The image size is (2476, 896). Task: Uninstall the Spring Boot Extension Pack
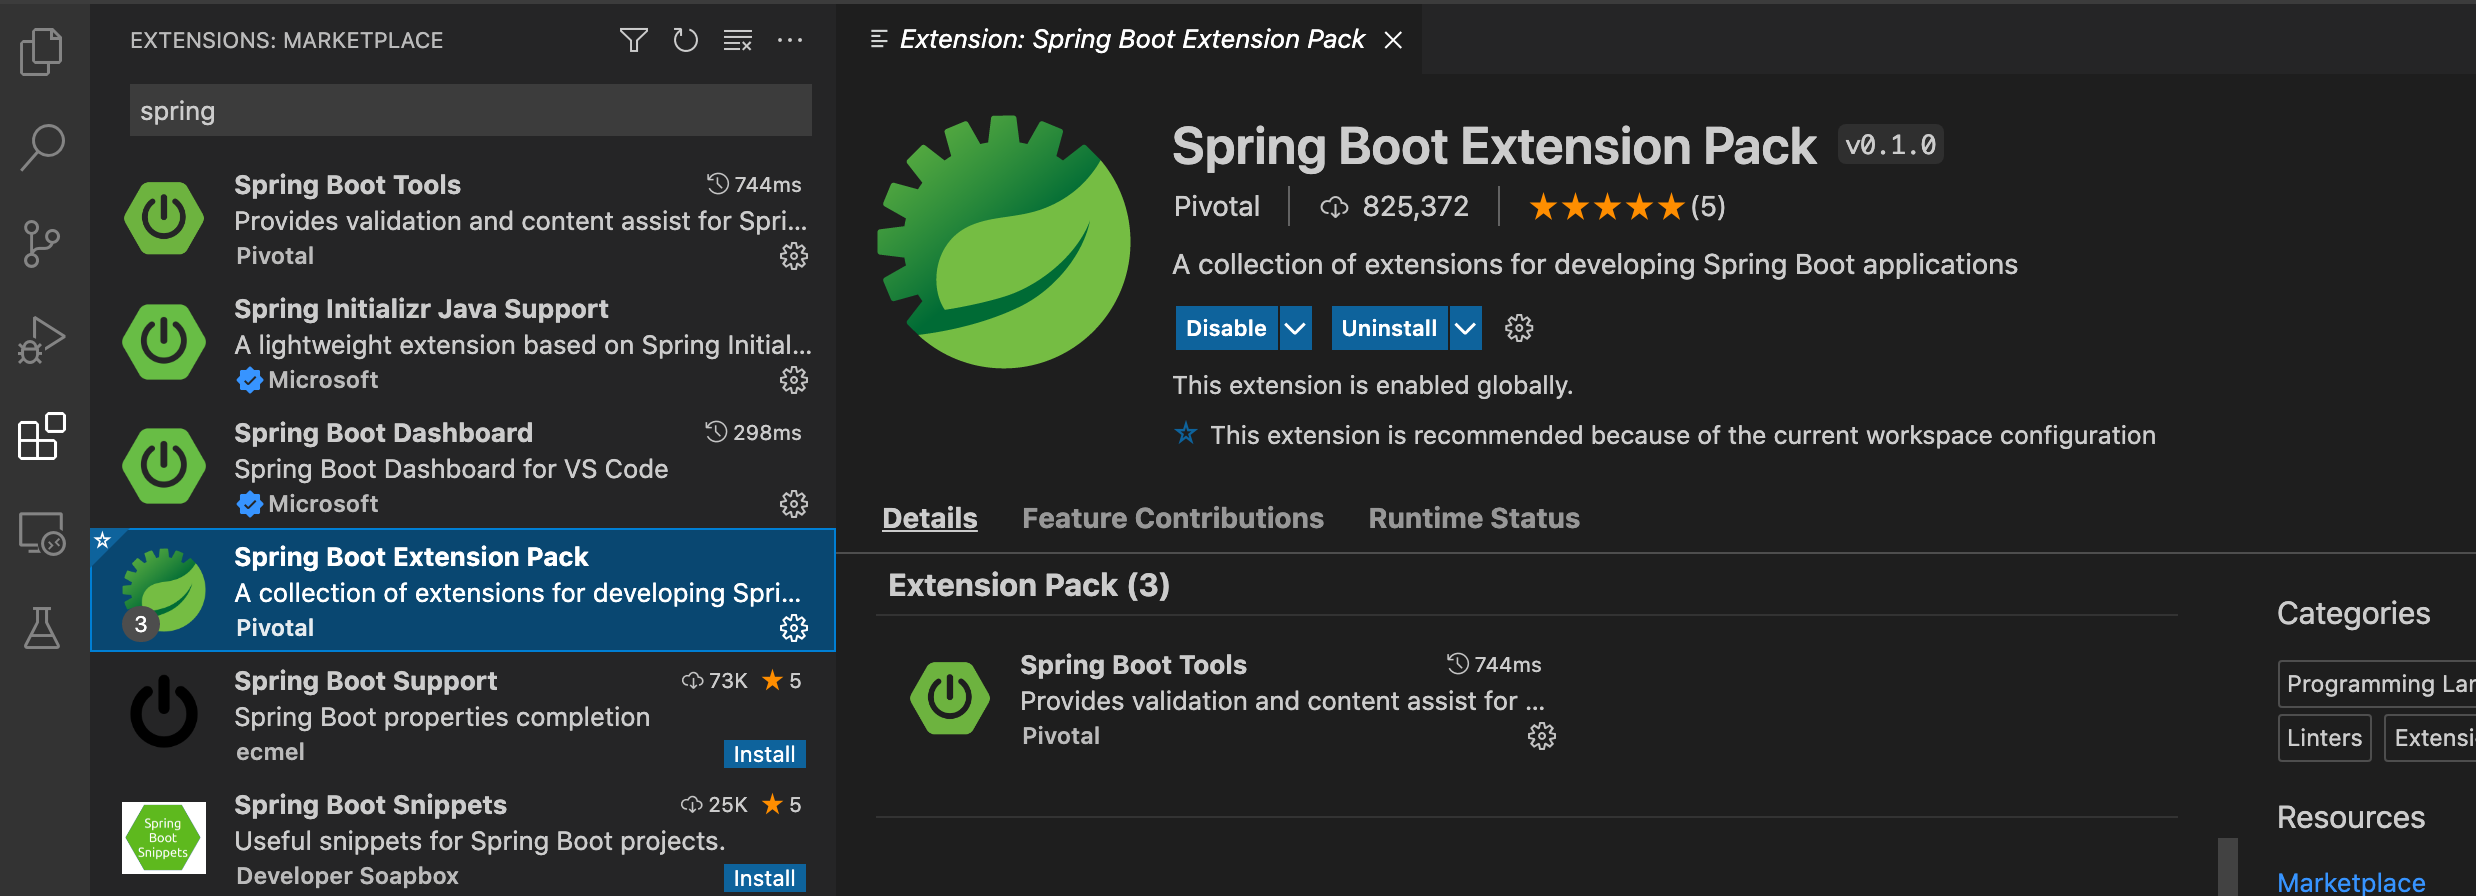(x=1389, y=328)
